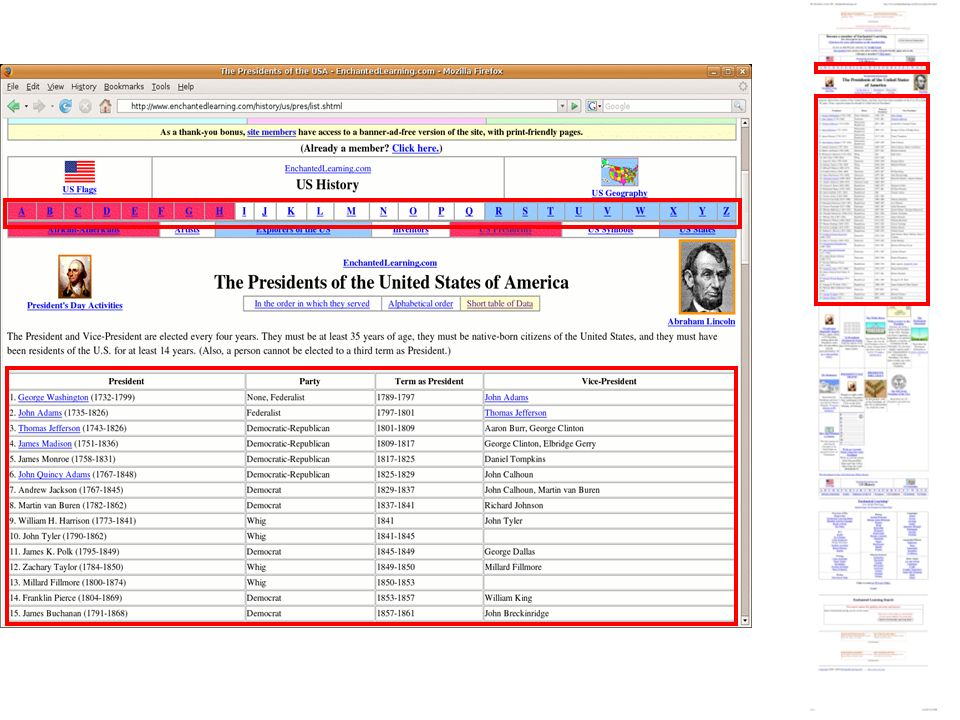Click the Stop loading icon

coord(85,106)
